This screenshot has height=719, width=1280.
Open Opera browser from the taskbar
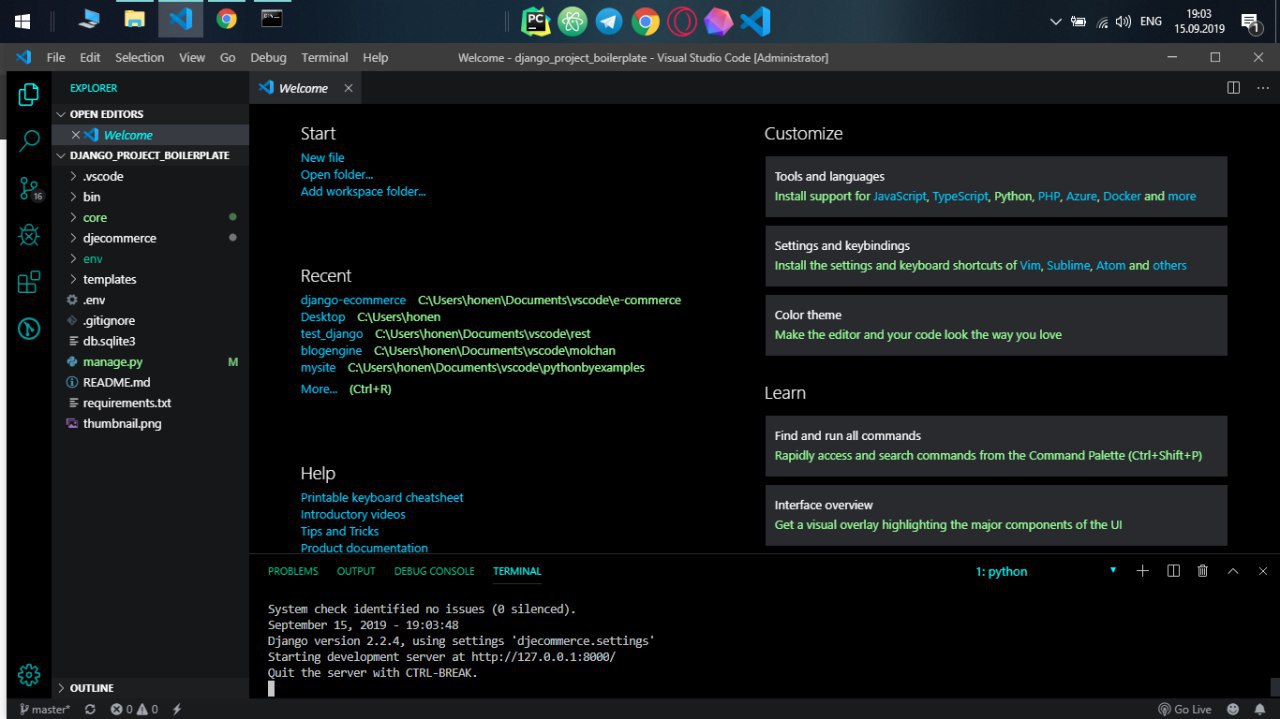click(x=682, y=20)
